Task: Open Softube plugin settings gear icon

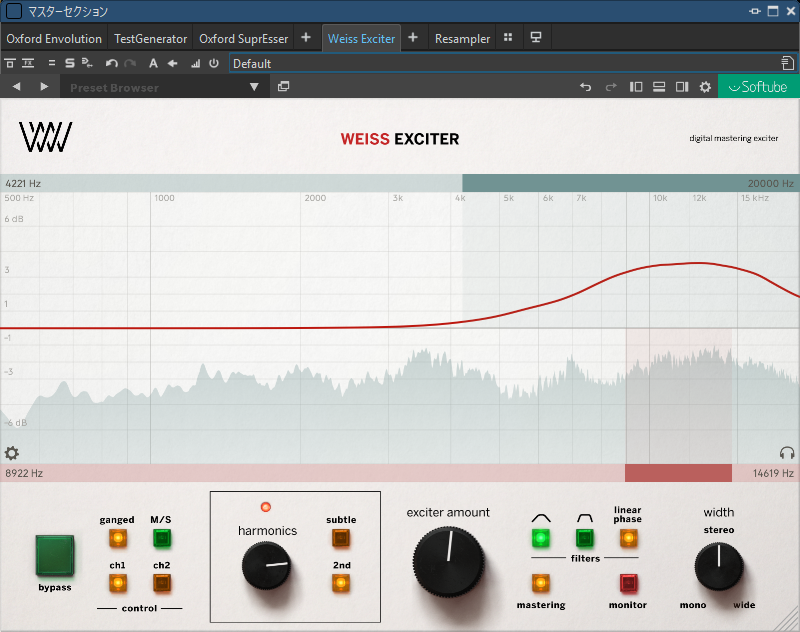Action: point(705,87)
